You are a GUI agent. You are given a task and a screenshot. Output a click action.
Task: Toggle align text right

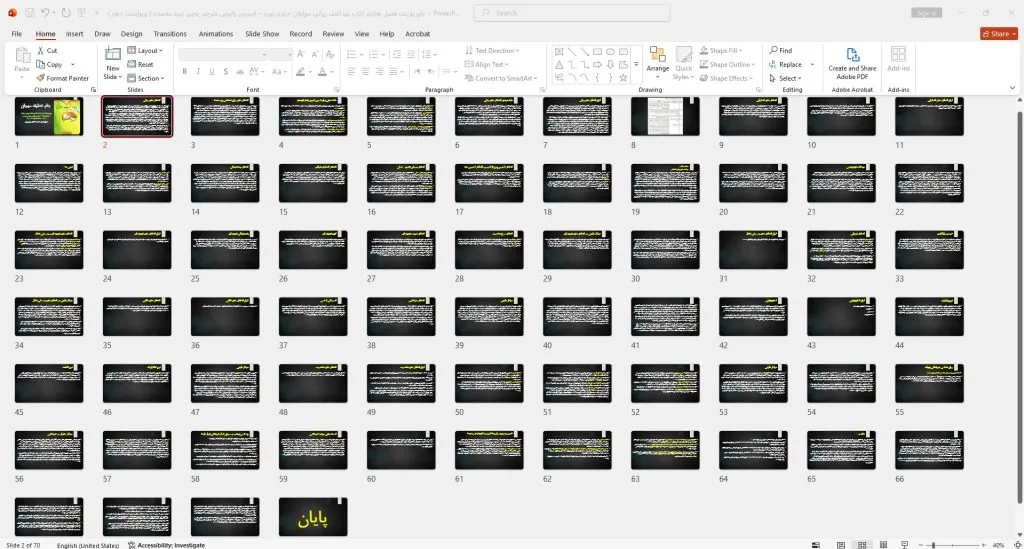379,71
